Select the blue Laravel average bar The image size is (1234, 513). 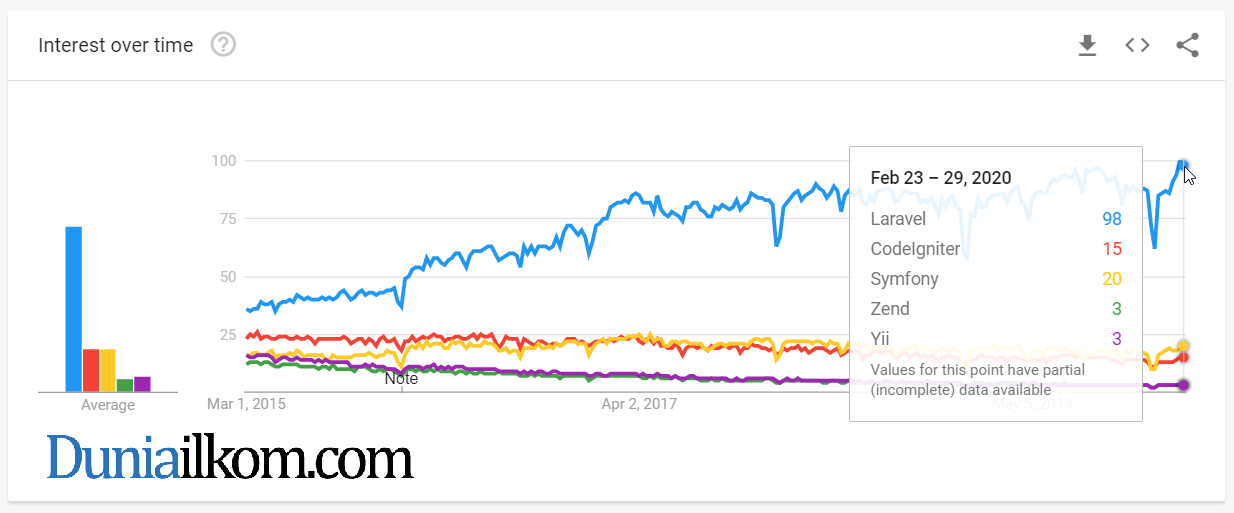(74, 309)
